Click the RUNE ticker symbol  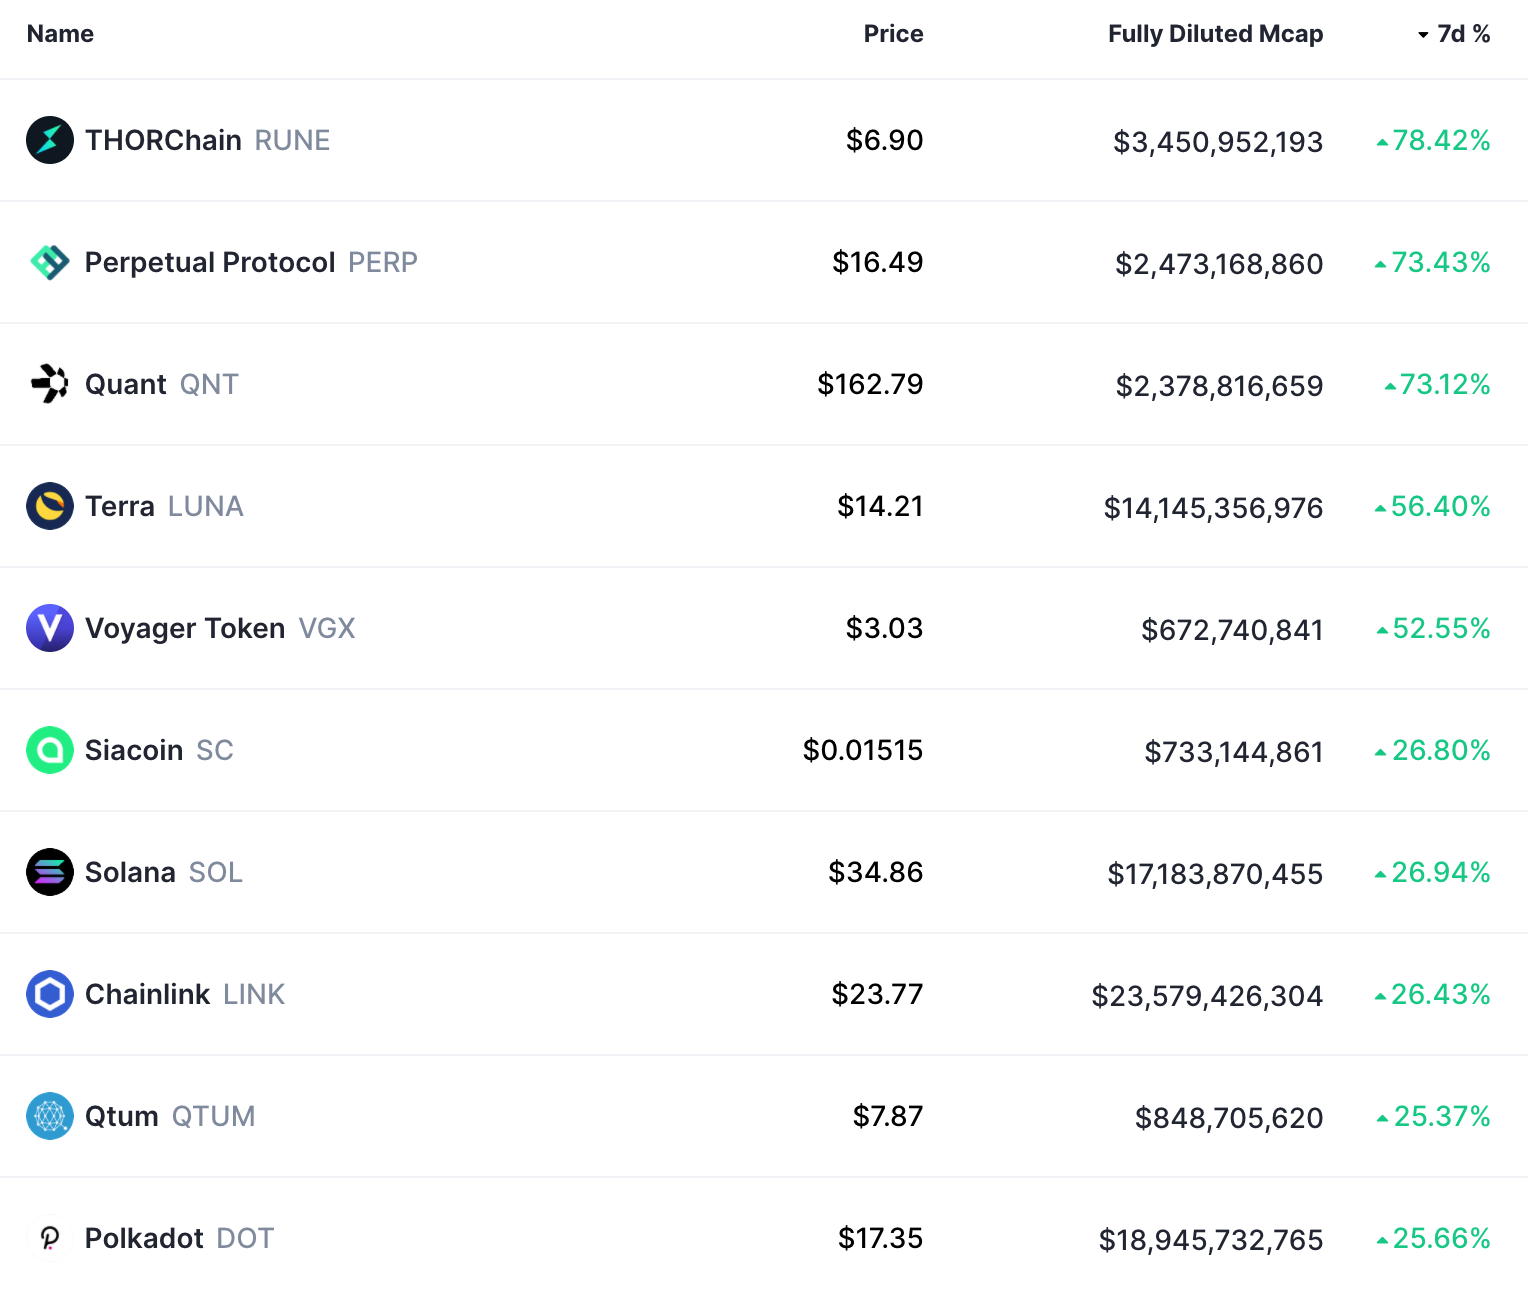[x=292, y=140]
